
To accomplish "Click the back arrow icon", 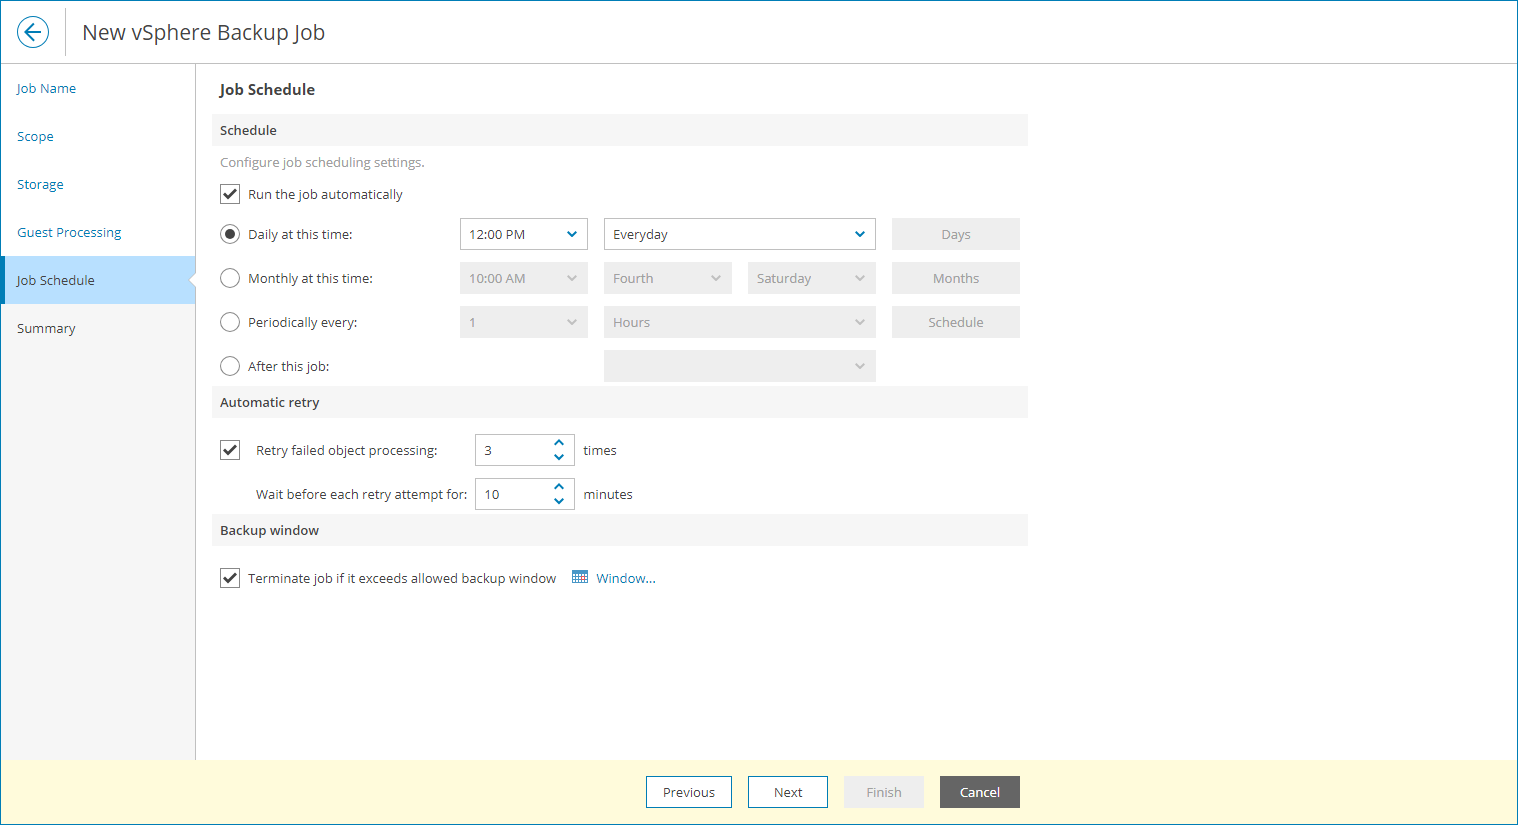I will [33, 32].
